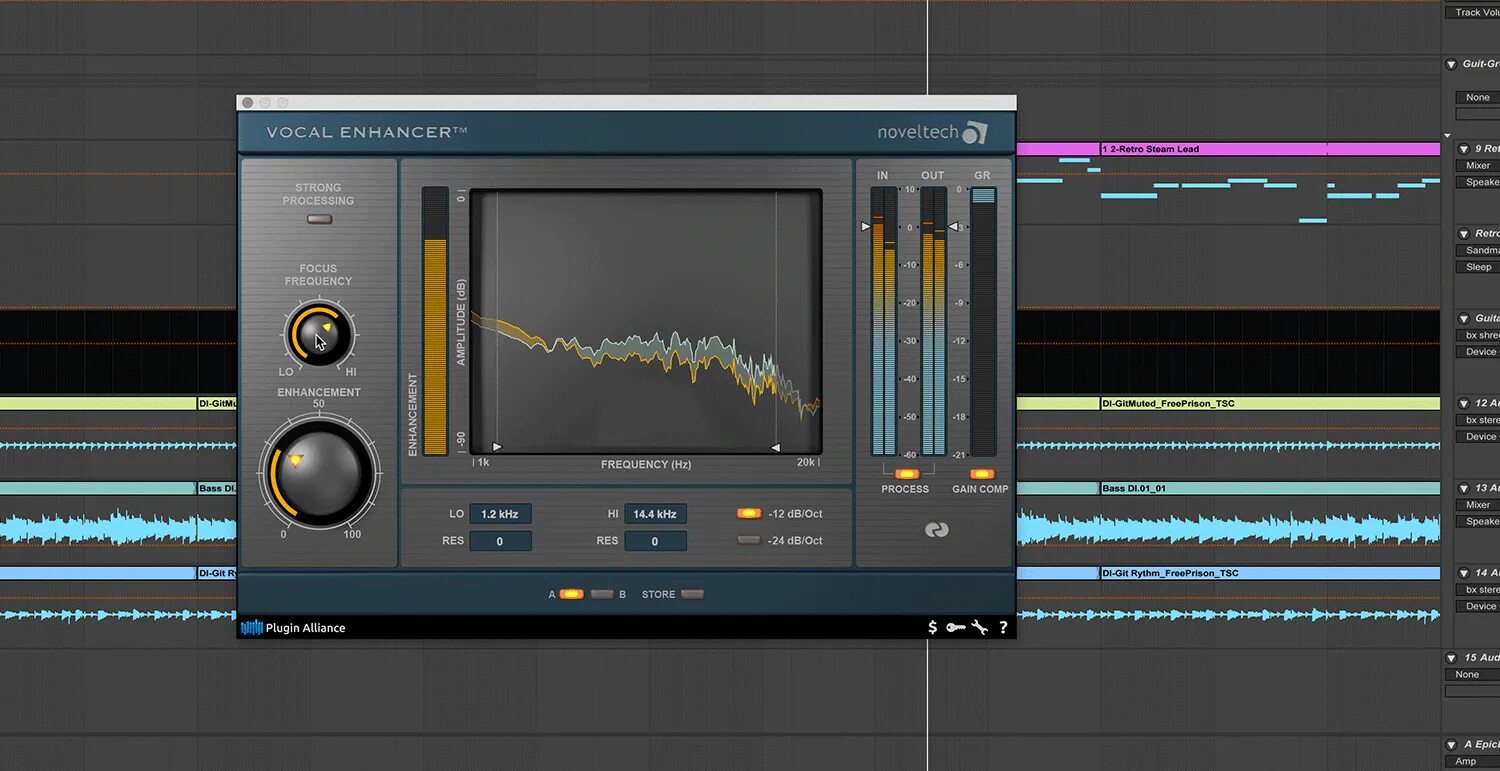Select the DI-Git Rythm_FreePrison_TSC clip right of plugin

point(1270,573)
